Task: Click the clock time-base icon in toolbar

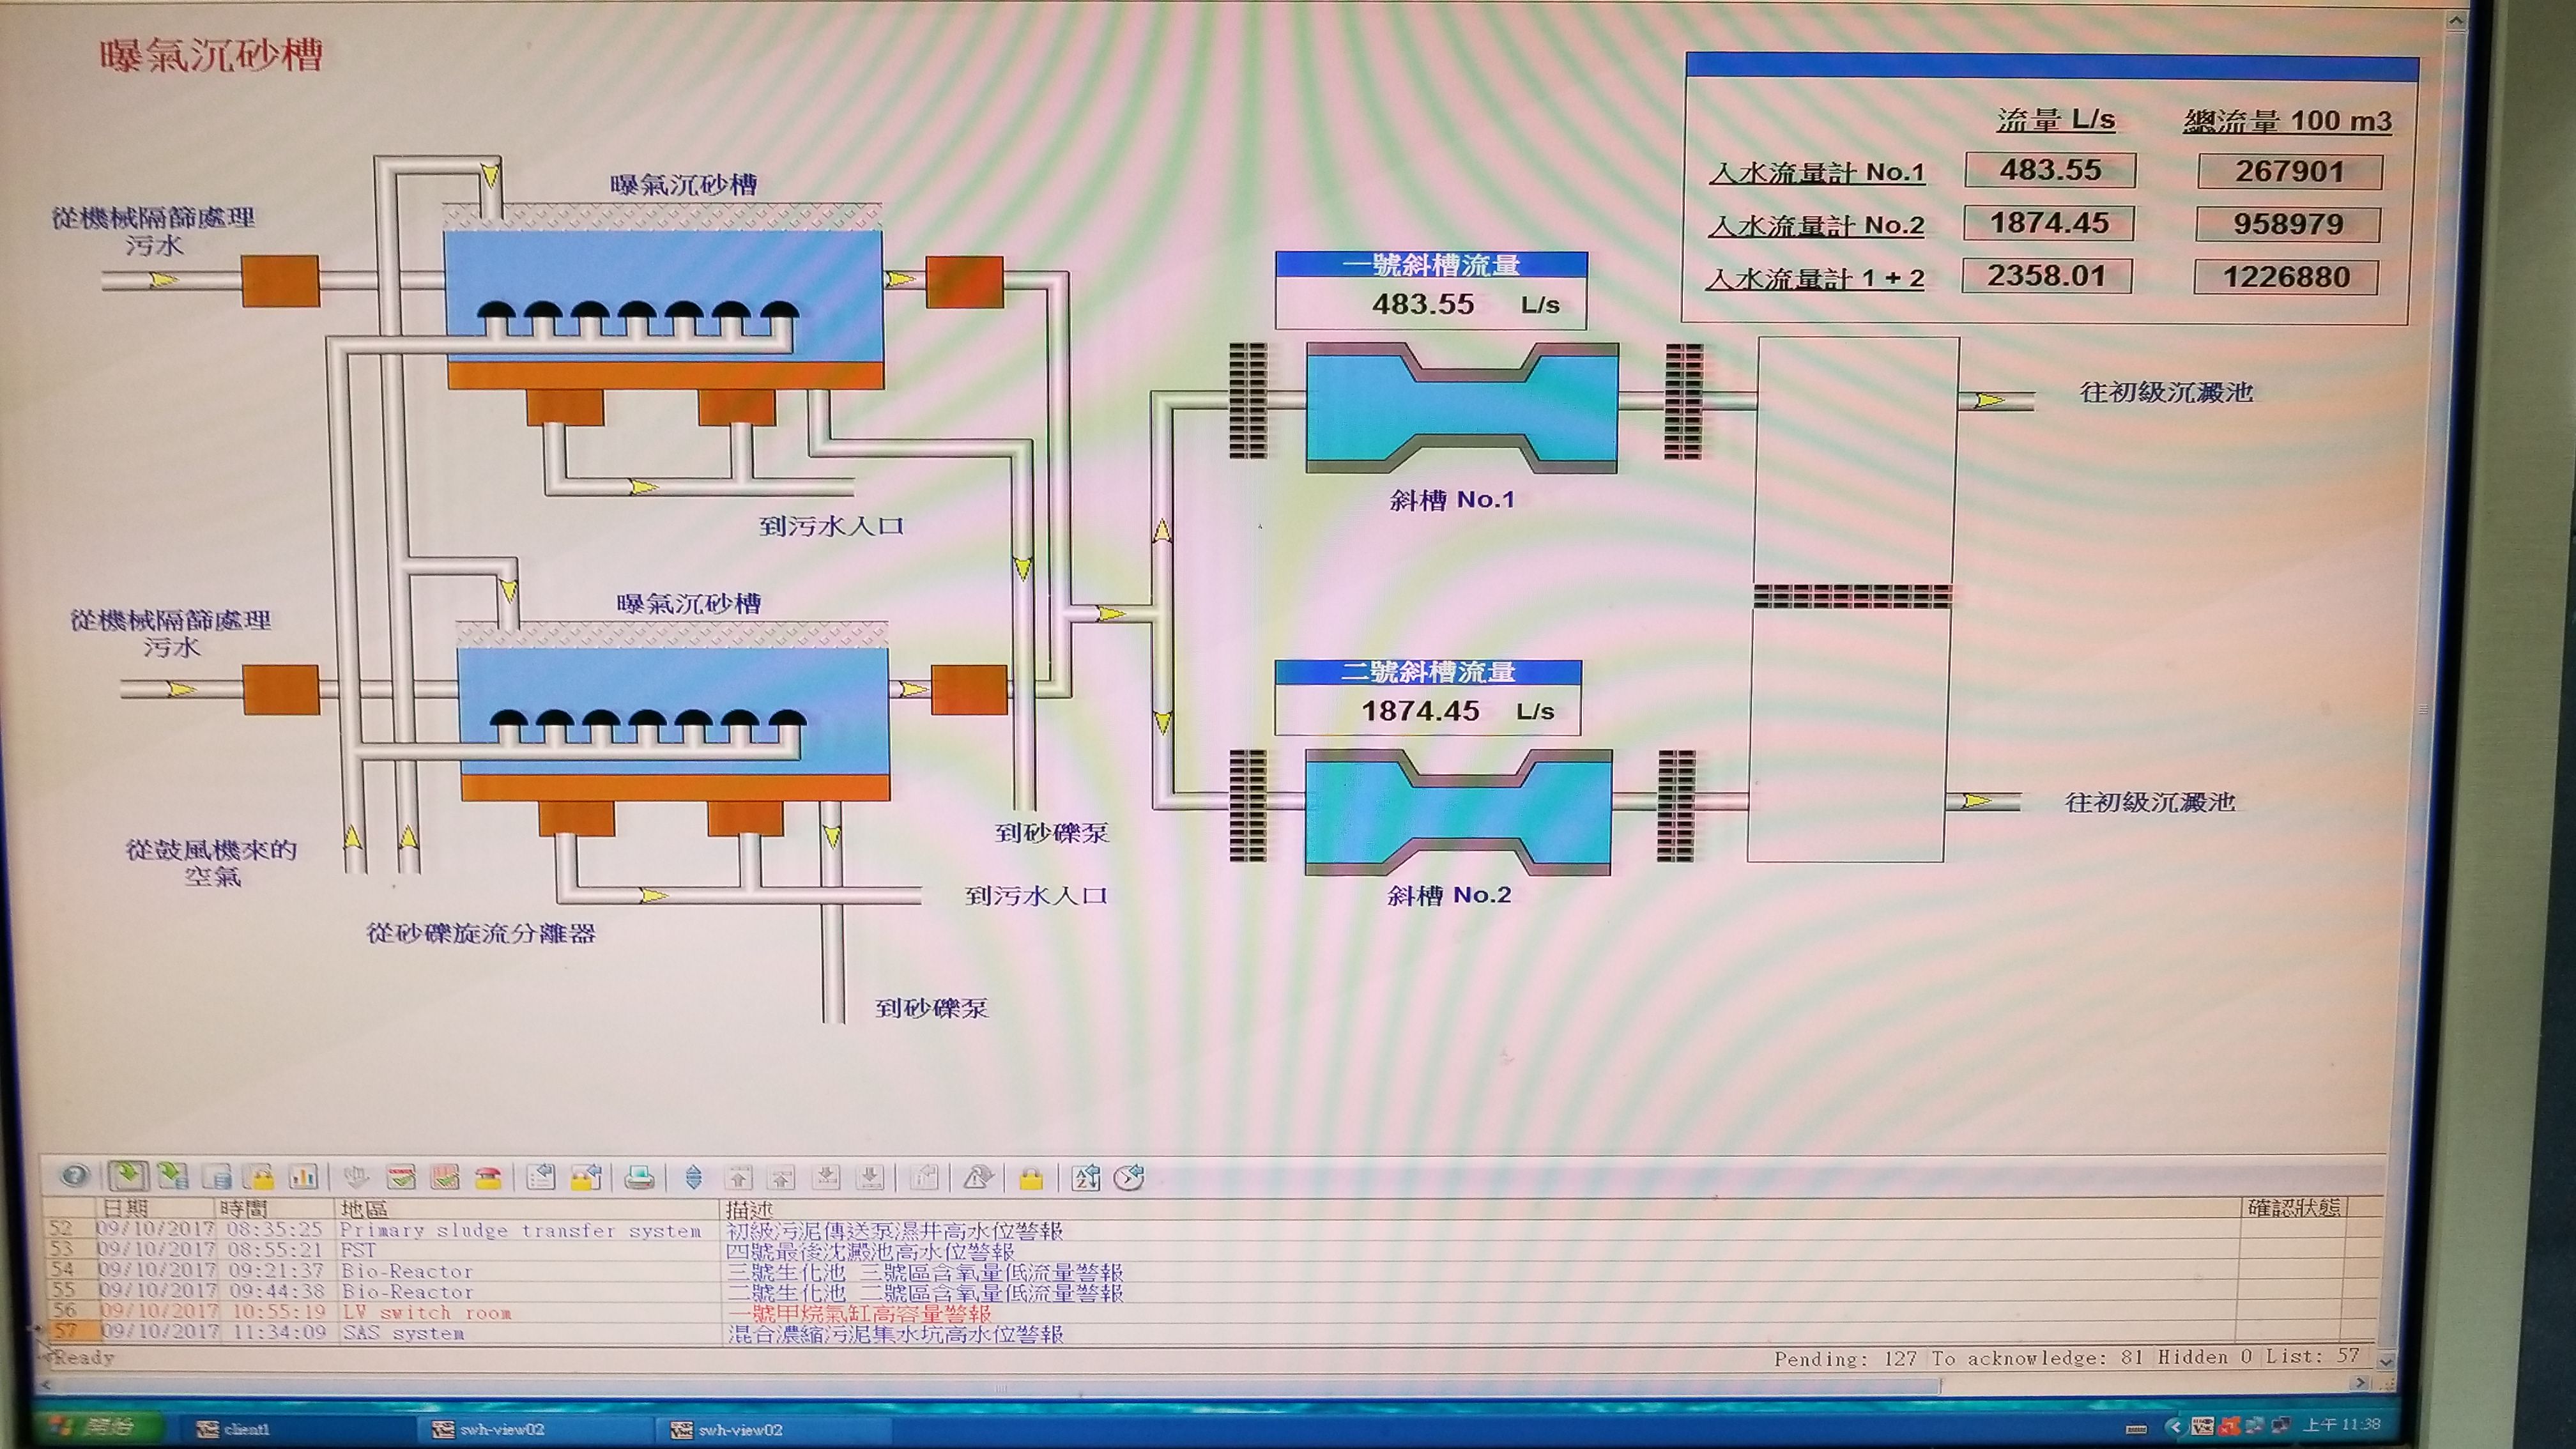Action: (x=1130, y=1177)
